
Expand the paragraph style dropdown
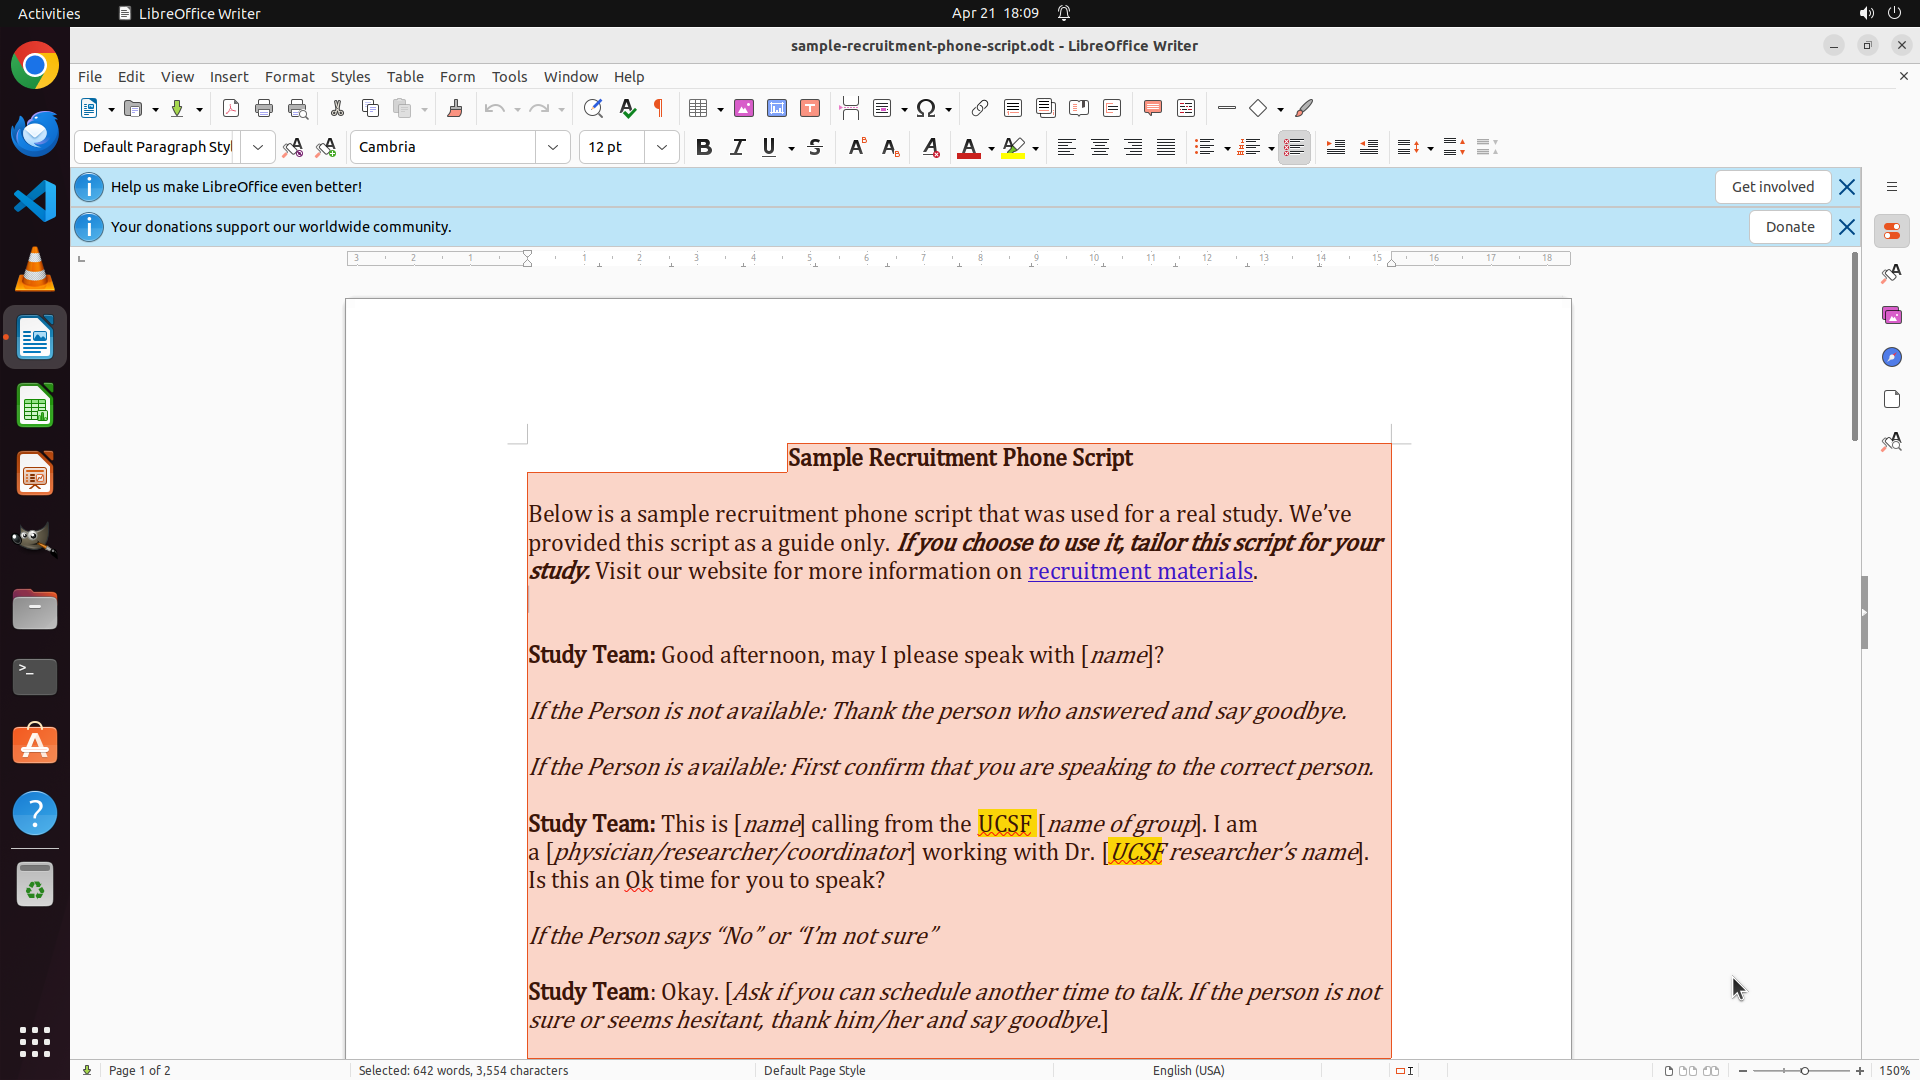[258, 147]
